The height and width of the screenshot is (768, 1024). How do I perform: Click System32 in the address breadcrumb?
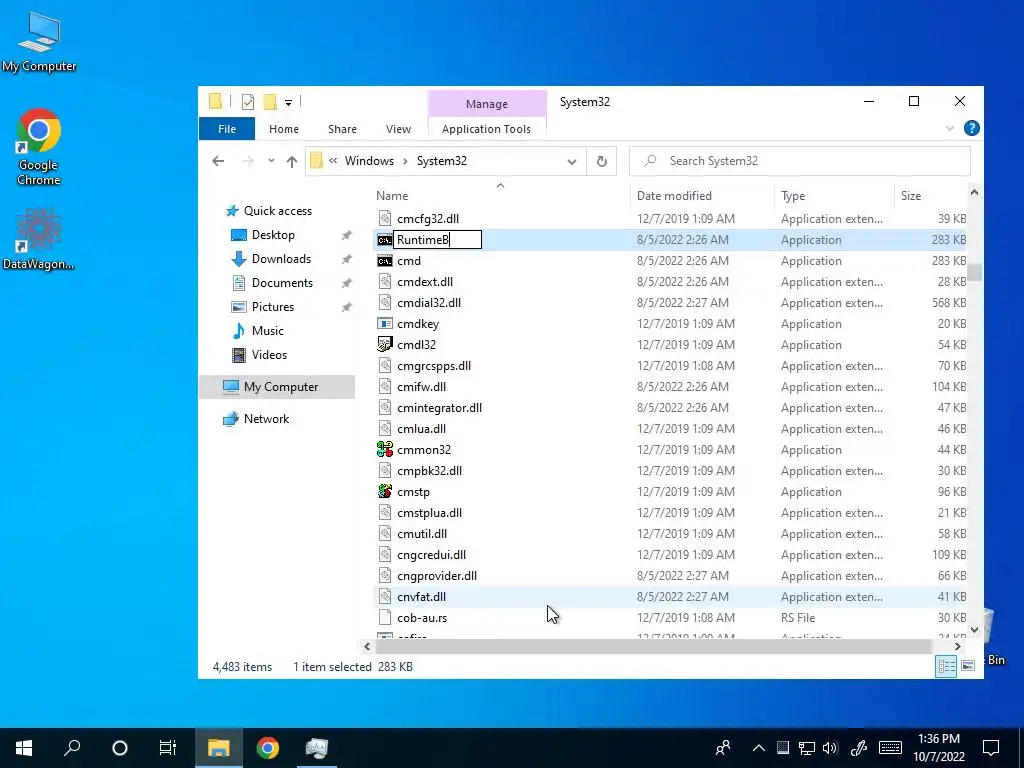click(441, 161)
